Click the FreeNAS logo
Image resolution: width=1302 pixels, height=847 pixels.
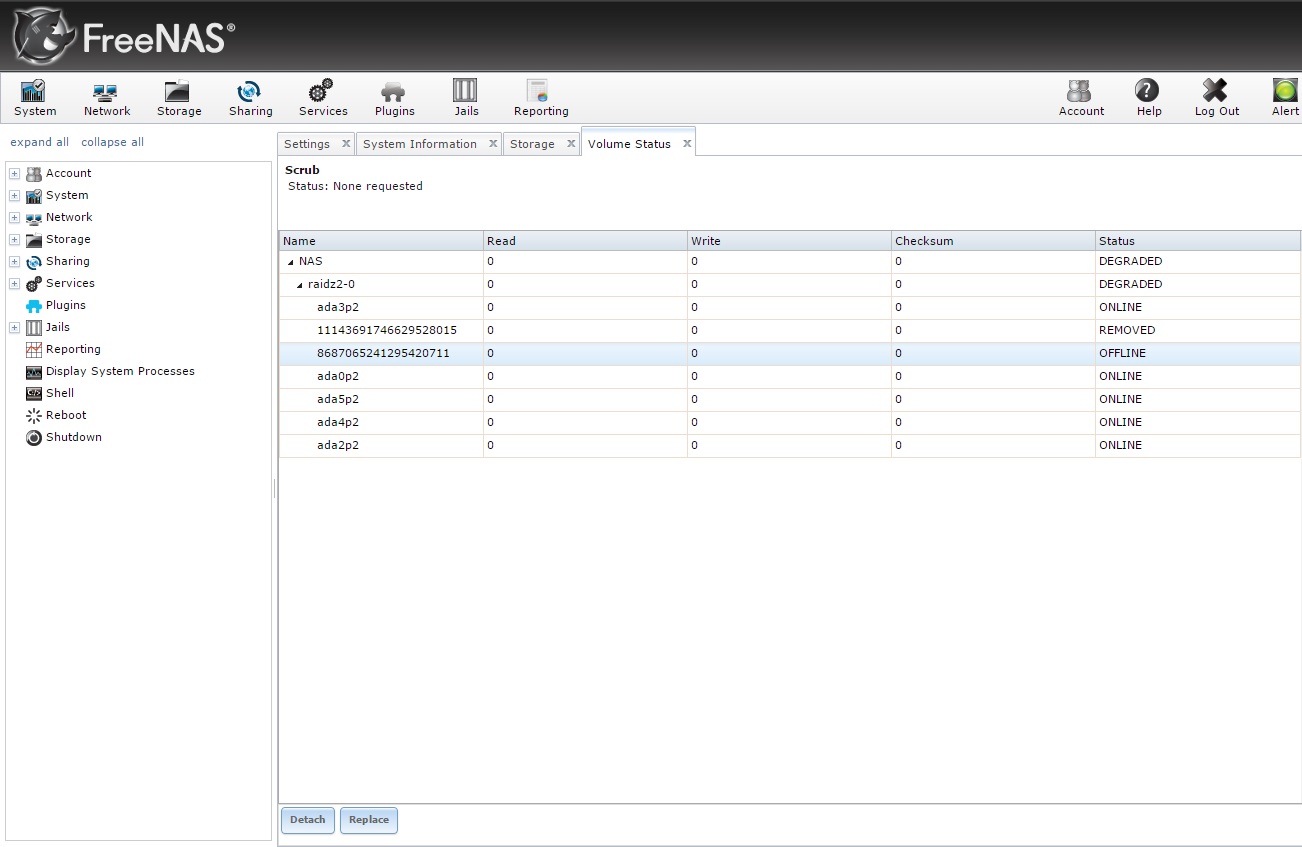[x=124, y=37]
